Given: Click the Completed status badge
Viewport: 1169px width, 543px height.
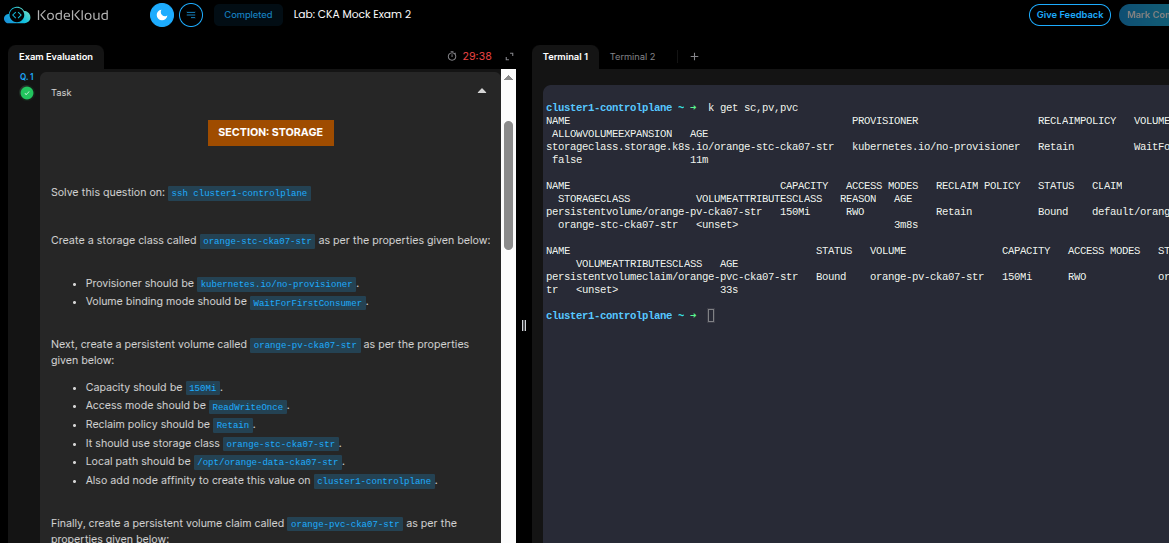Looking at the screenshot, I should [248, 15].
